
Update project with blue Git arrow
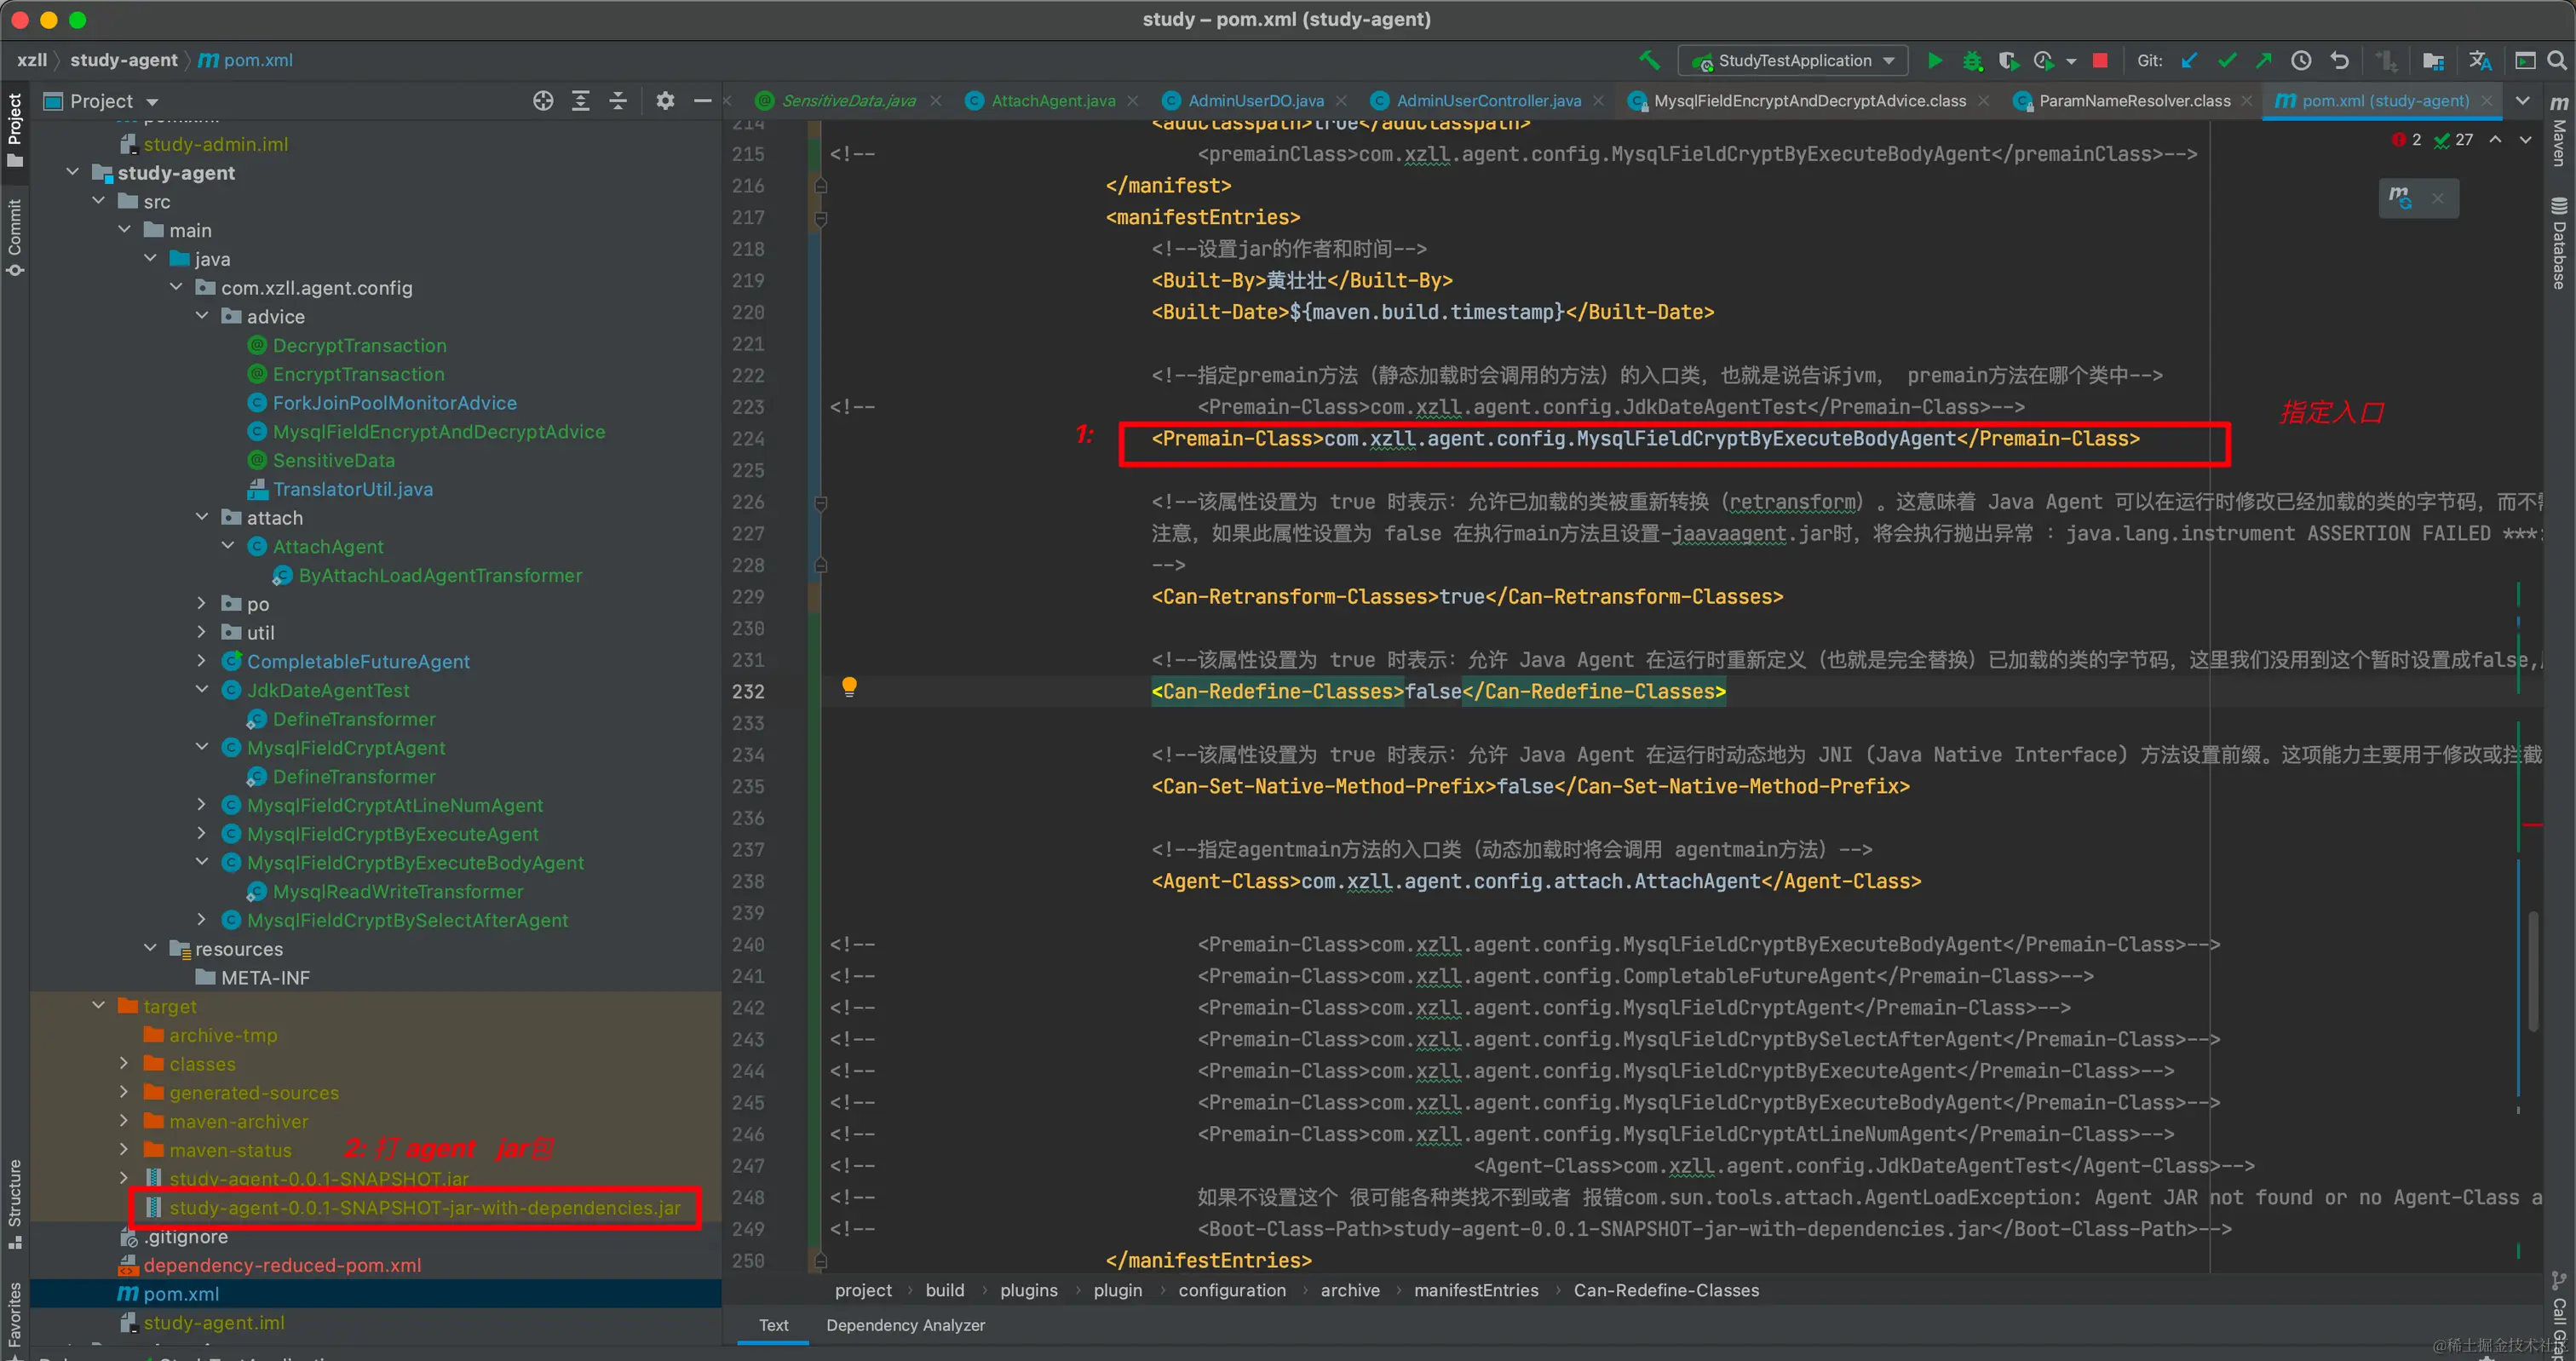click(2189, 61)
